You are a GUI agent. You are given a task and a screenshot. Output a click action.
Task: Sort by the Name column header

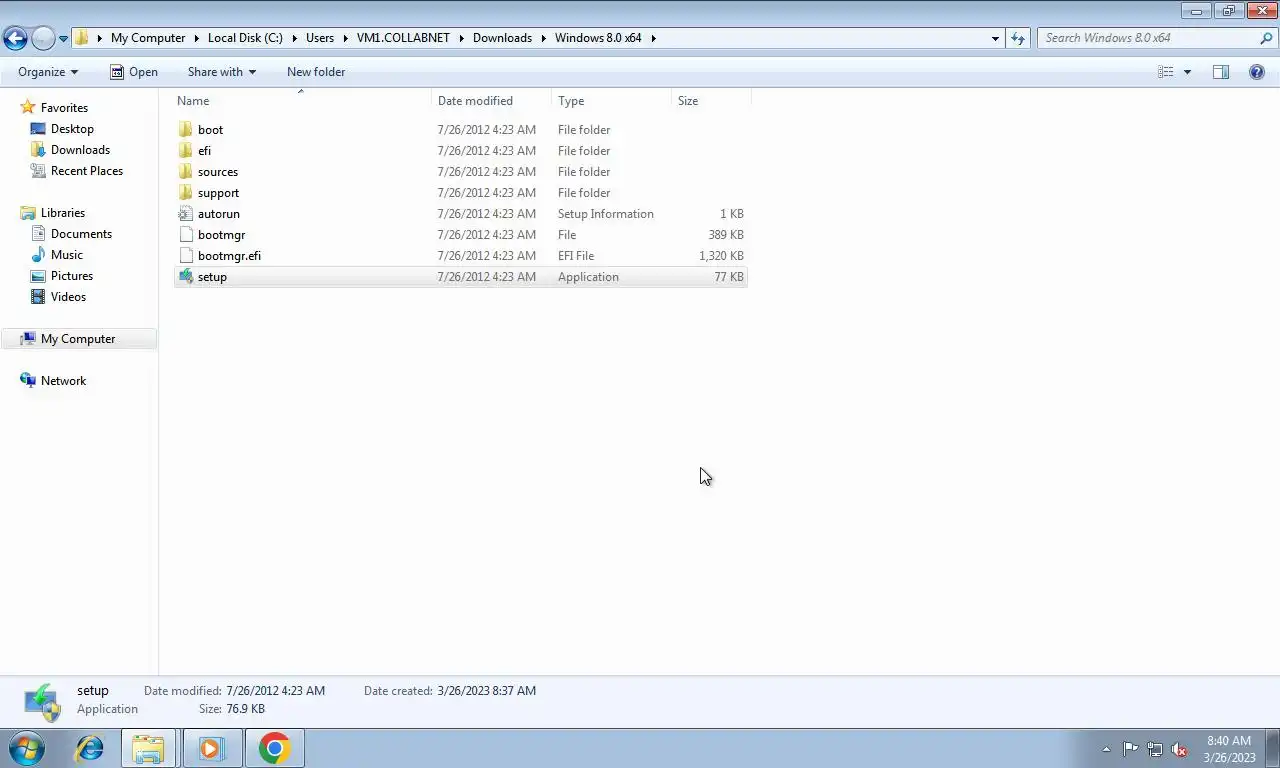pyautogui.click(x=302, y=101)
